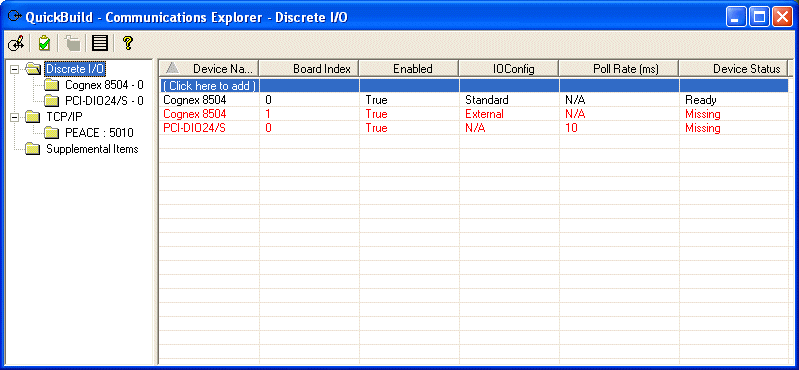Click Board Index 0 in the Ready row
This screenshot has width=799, height=370.
click(x=269, y=100)
